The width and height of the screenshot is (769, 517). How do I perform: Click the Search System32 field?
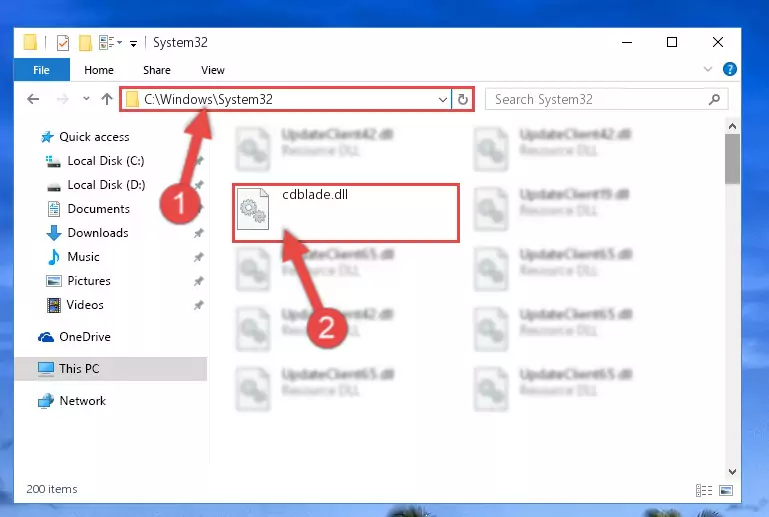pos(607,100)
